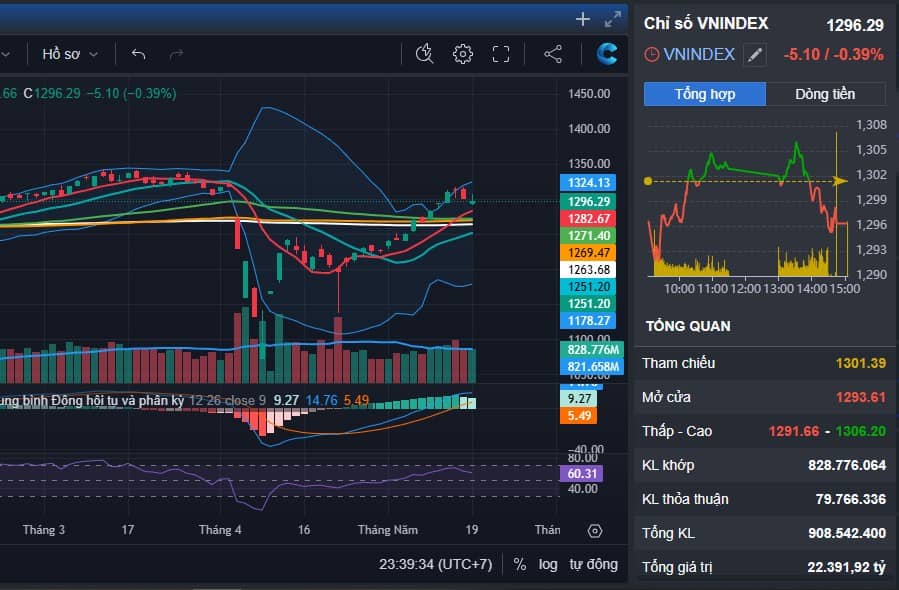
Task: Switch to the Dòng tiền tab
Action: click(x=824, y=93)
